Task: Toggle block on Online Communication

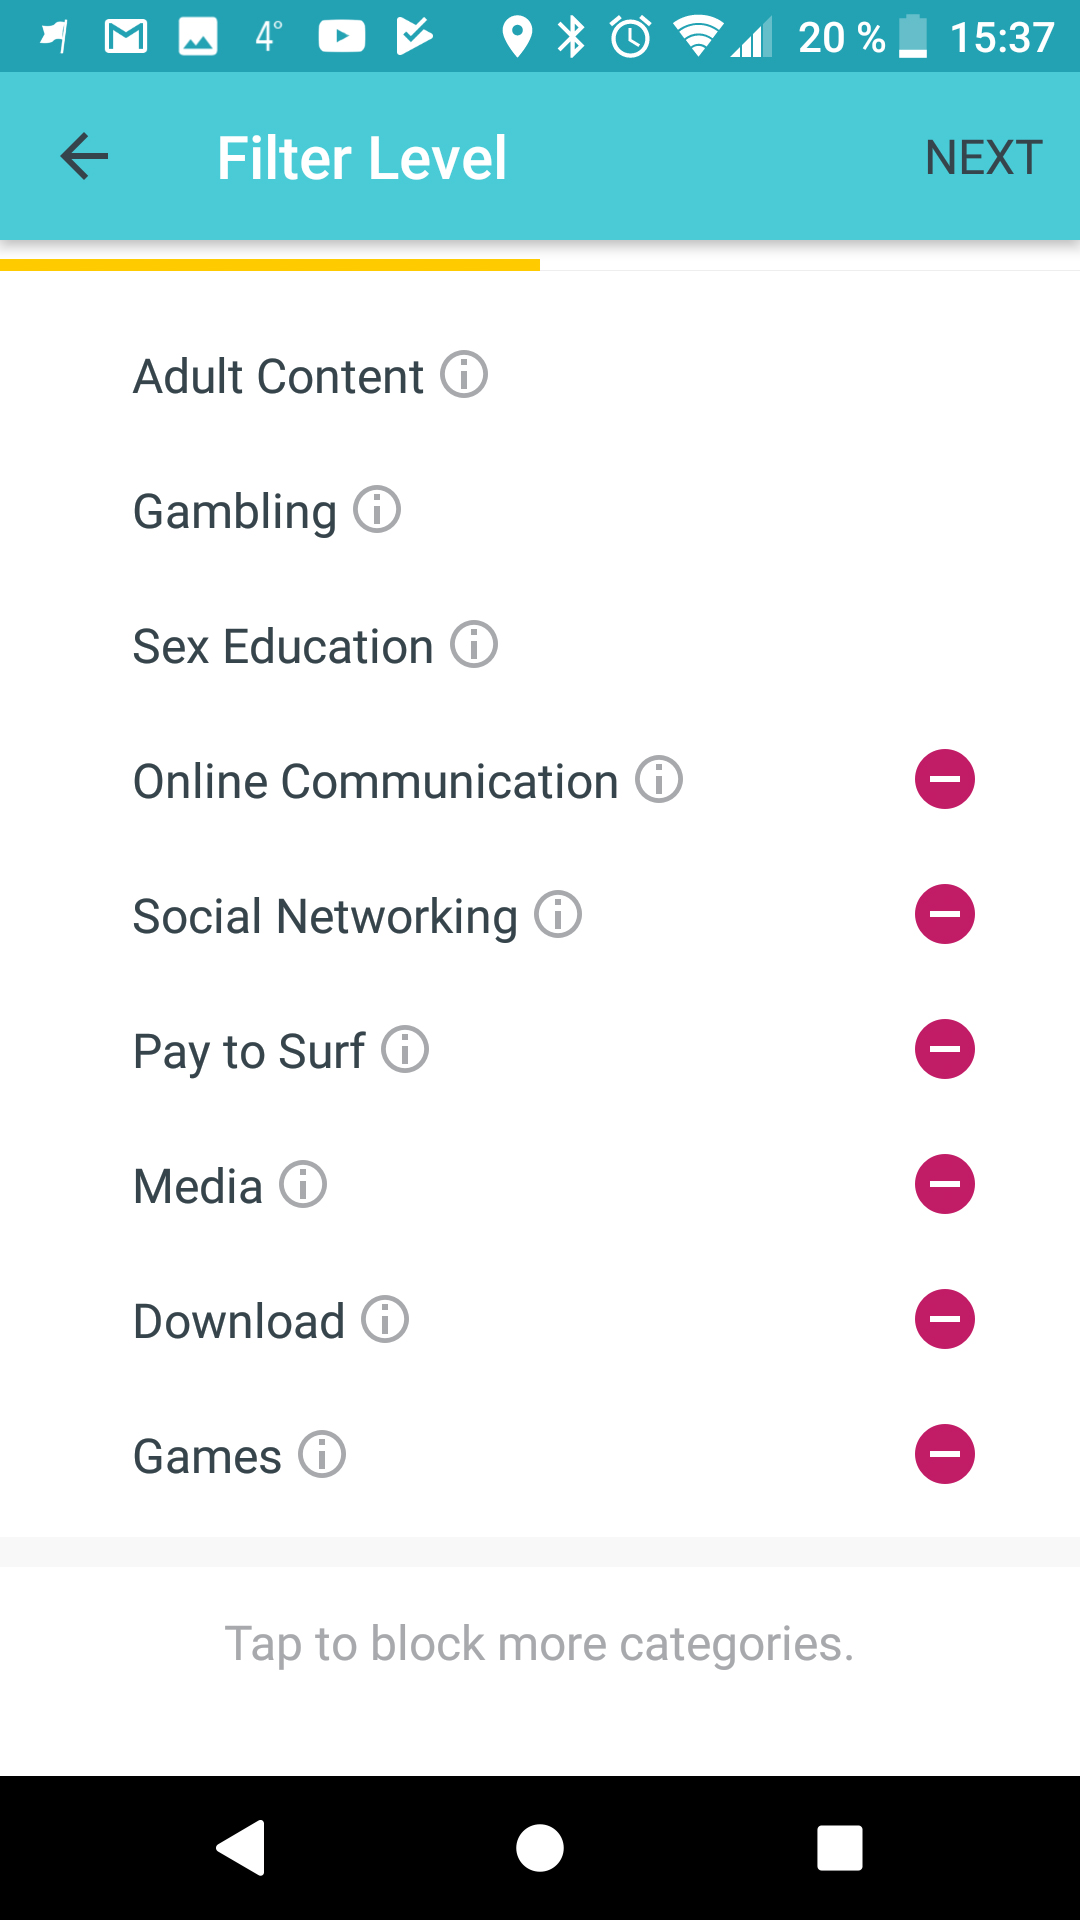Action: point(945,779)
